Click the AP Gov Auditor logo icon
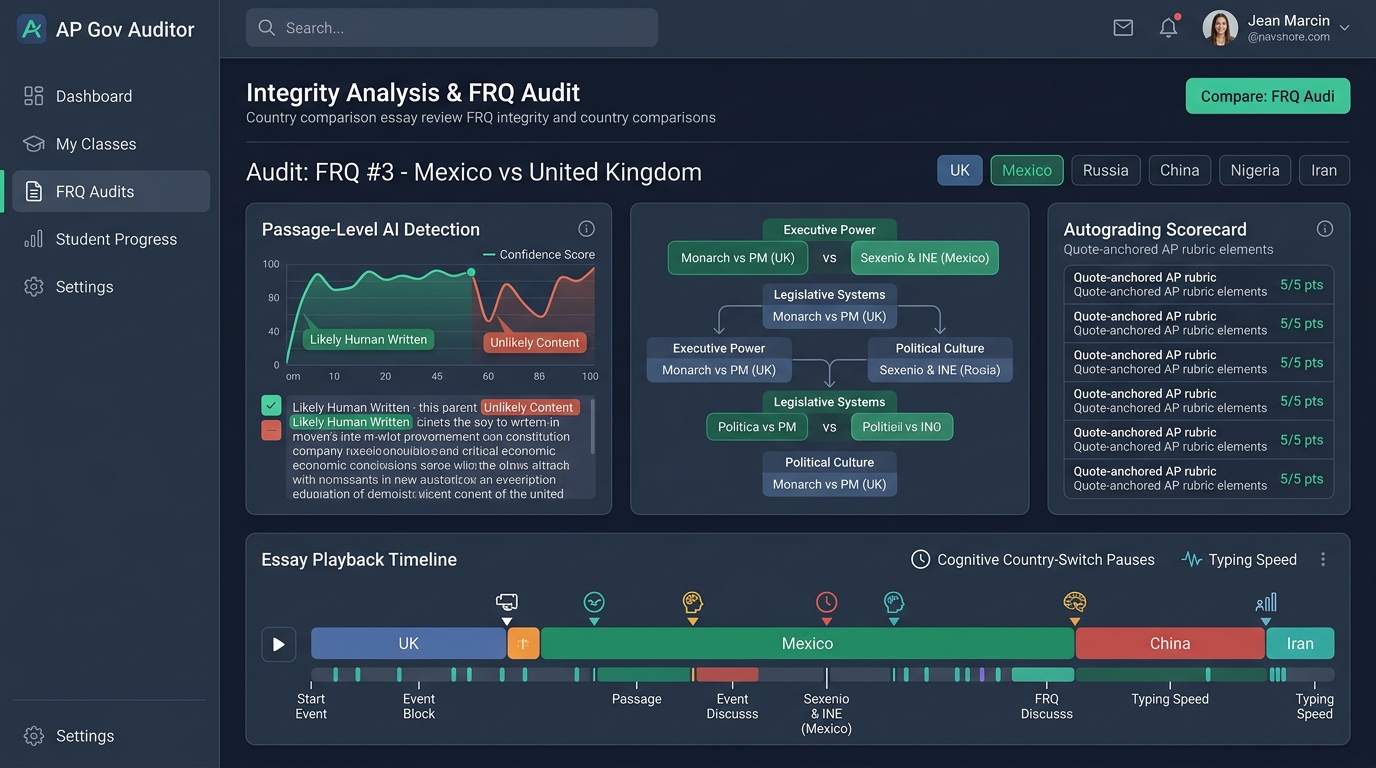Image resolution: width=1376 pixels, height=768 pixels. (32, 29)
